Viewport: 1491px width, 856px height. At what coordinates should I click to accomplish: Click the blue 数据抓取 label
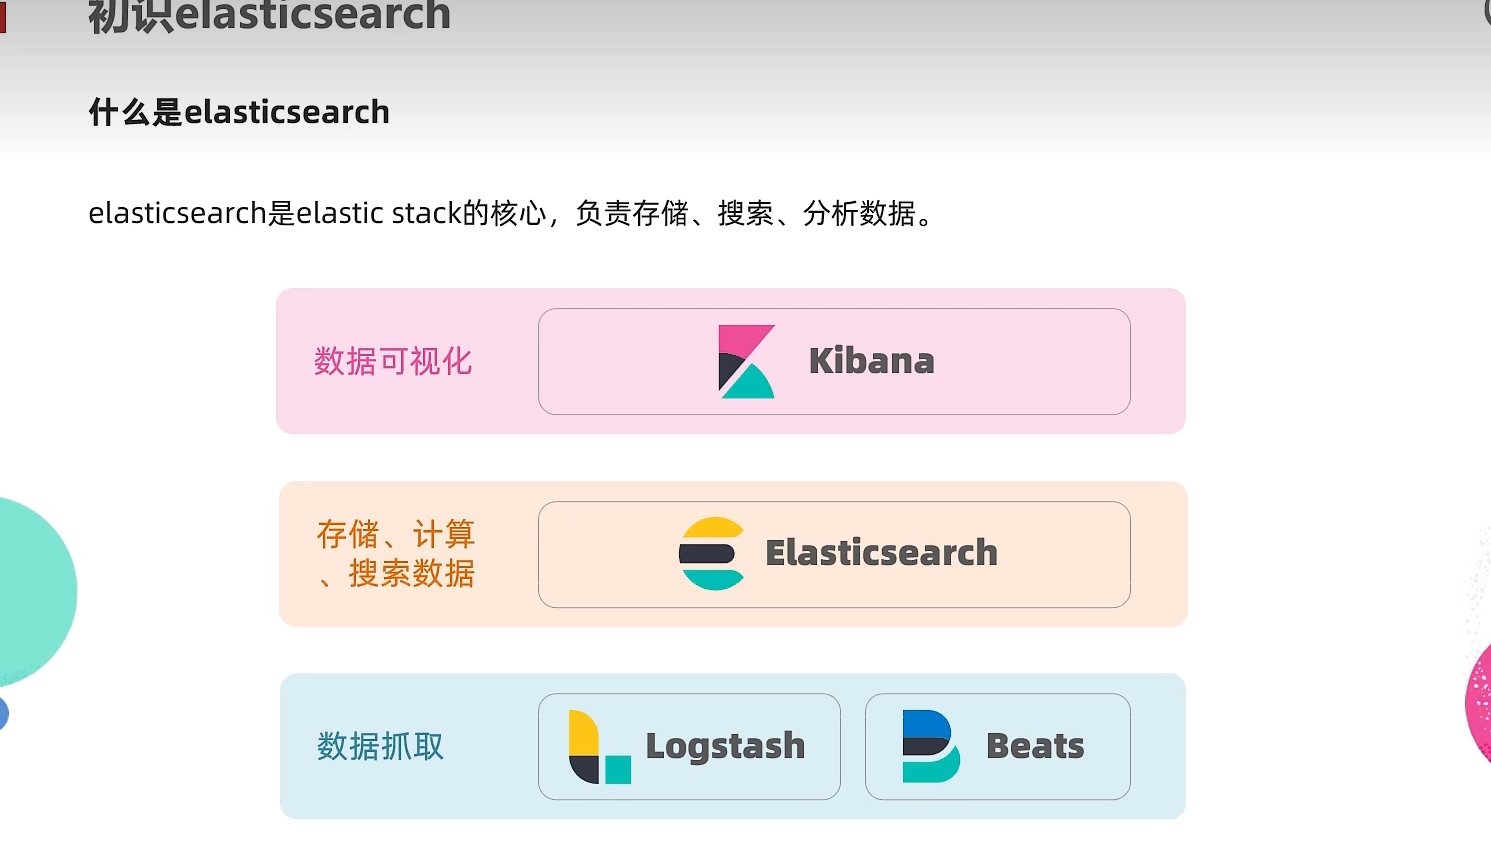(x=380, y=746)
